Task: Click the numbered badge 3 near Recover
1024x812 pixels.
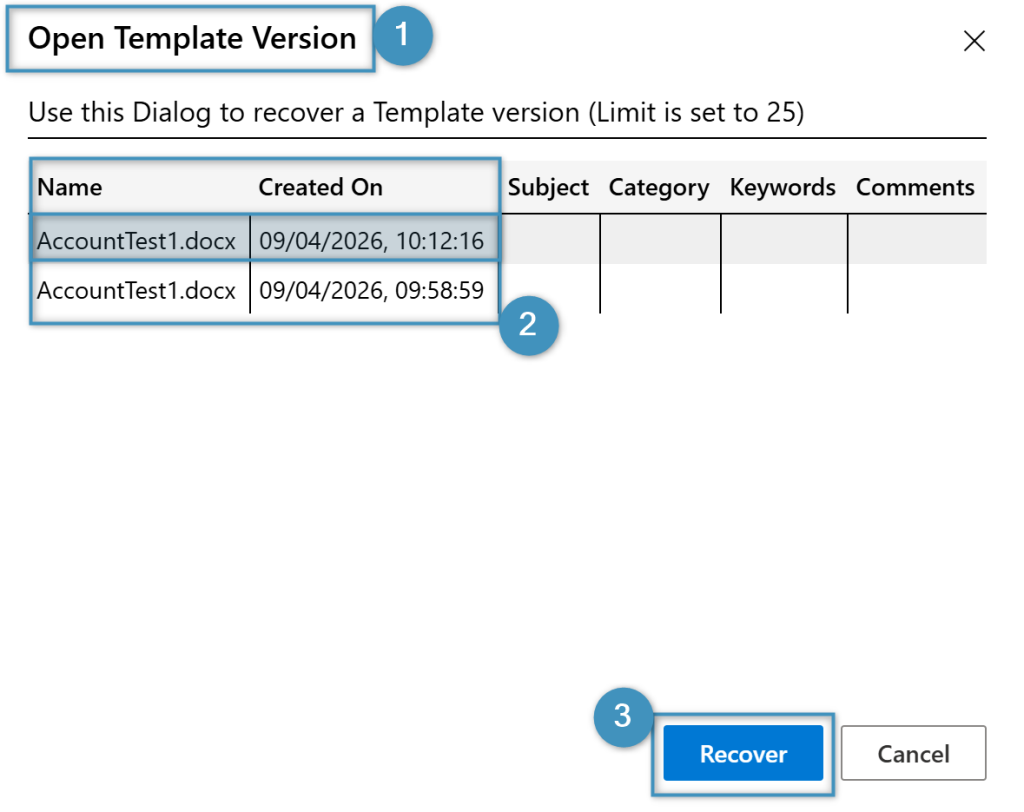Action: tap(622, 716)
